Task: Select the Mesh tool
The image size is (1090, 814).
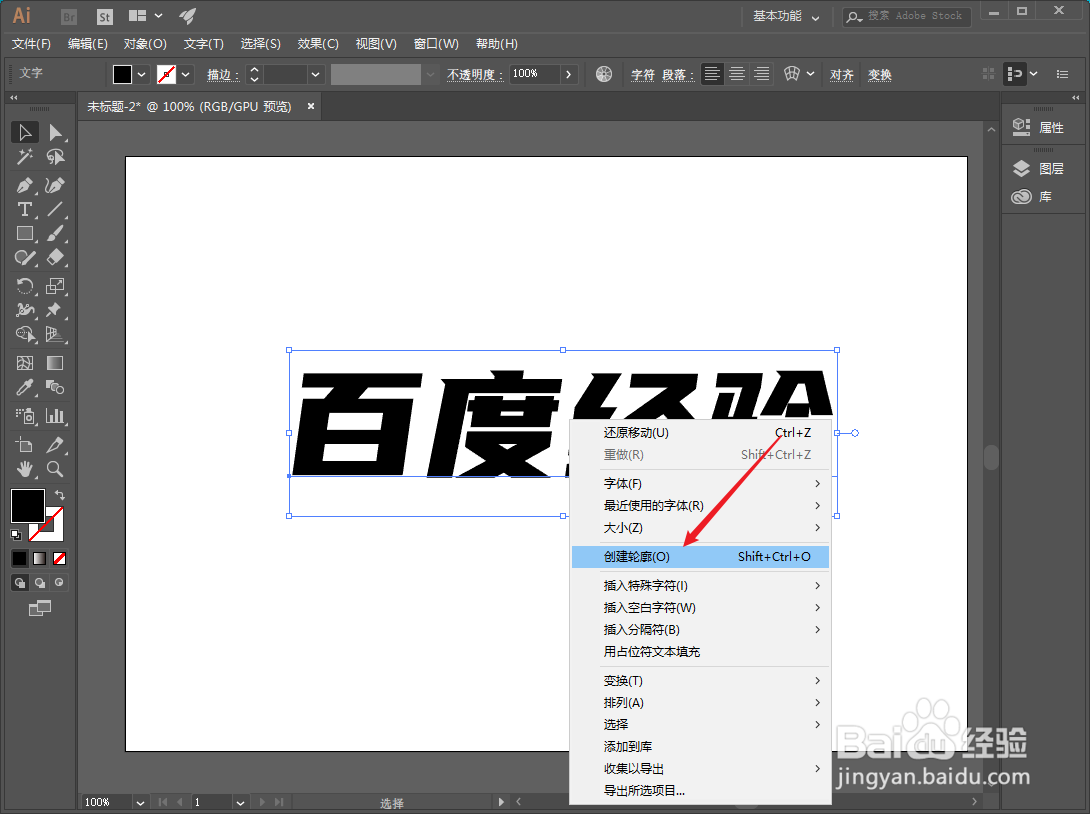Action: pyautogui.click(x=25, y=363)
